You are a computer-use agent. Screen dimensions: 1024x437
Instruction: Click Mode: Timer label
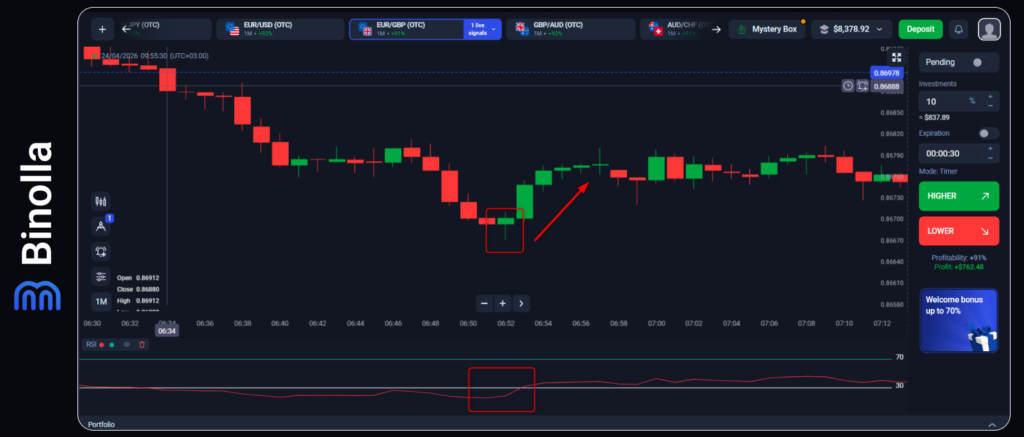(x=940, y=171)
